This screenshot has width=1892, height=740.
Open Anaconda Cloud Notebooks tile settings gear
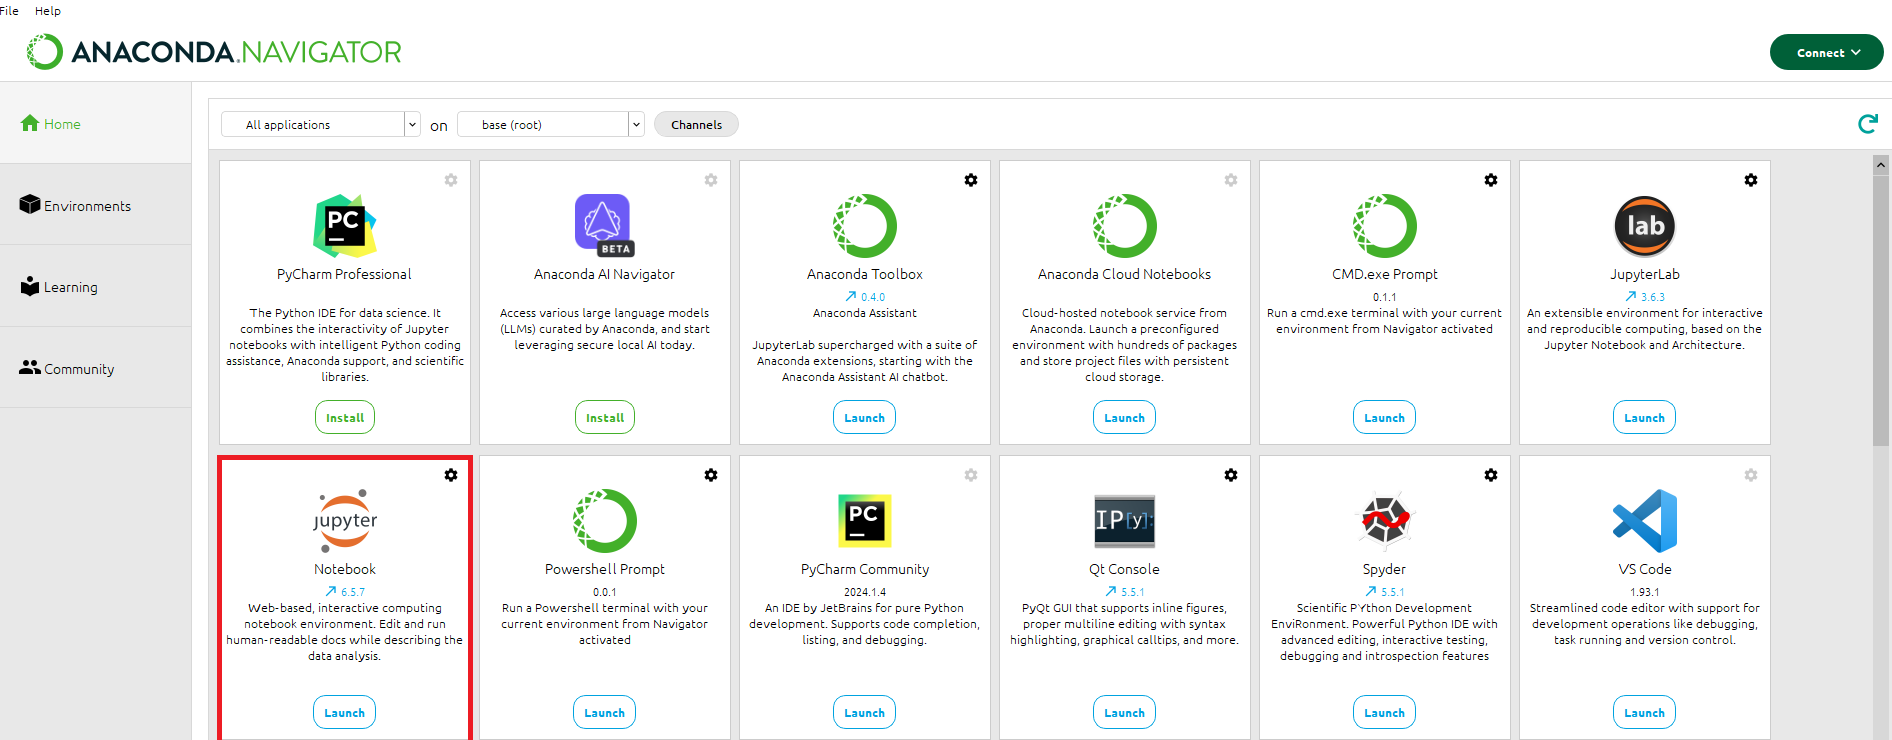pyautogui.click(x=1231, y=180)
